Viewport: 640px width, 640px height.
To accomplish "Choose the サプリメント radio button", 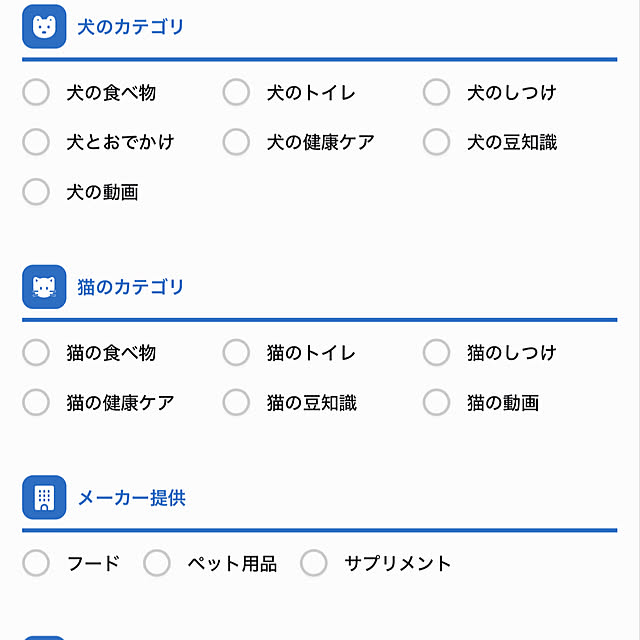I will click(x=314, y=563).
